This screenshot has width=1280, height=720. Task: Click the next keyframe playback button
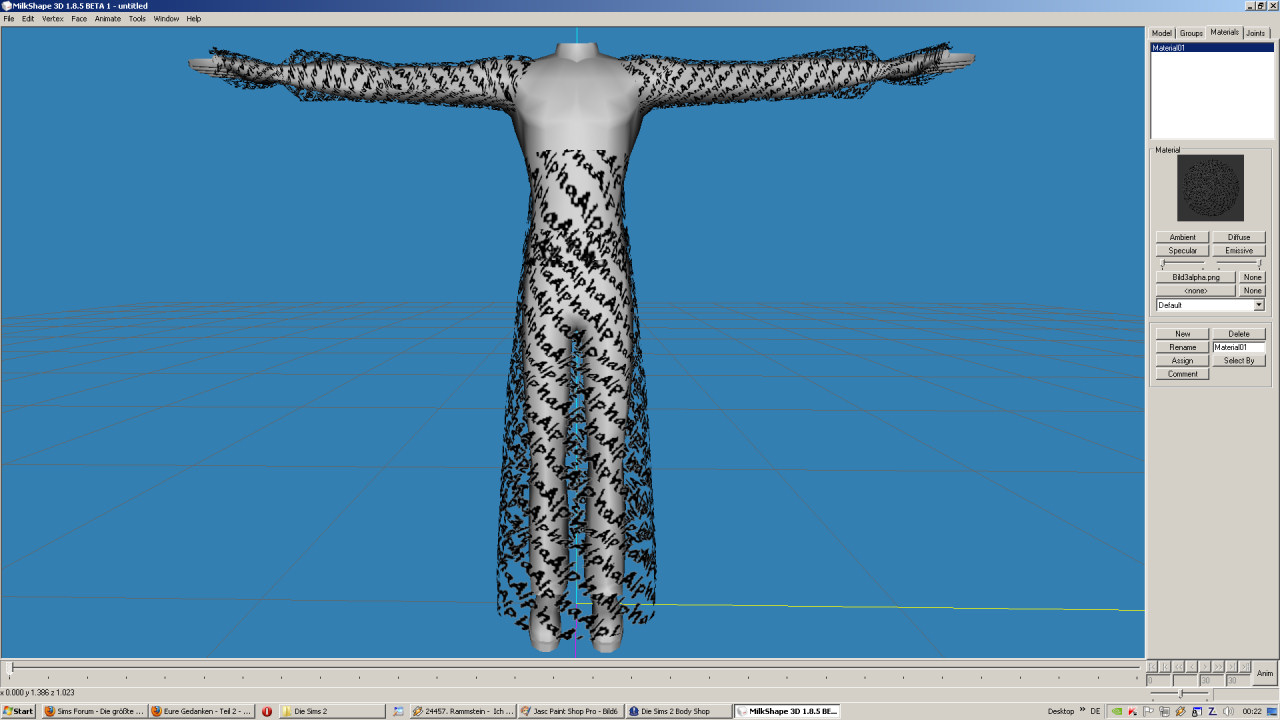[x=1232, y=667]
